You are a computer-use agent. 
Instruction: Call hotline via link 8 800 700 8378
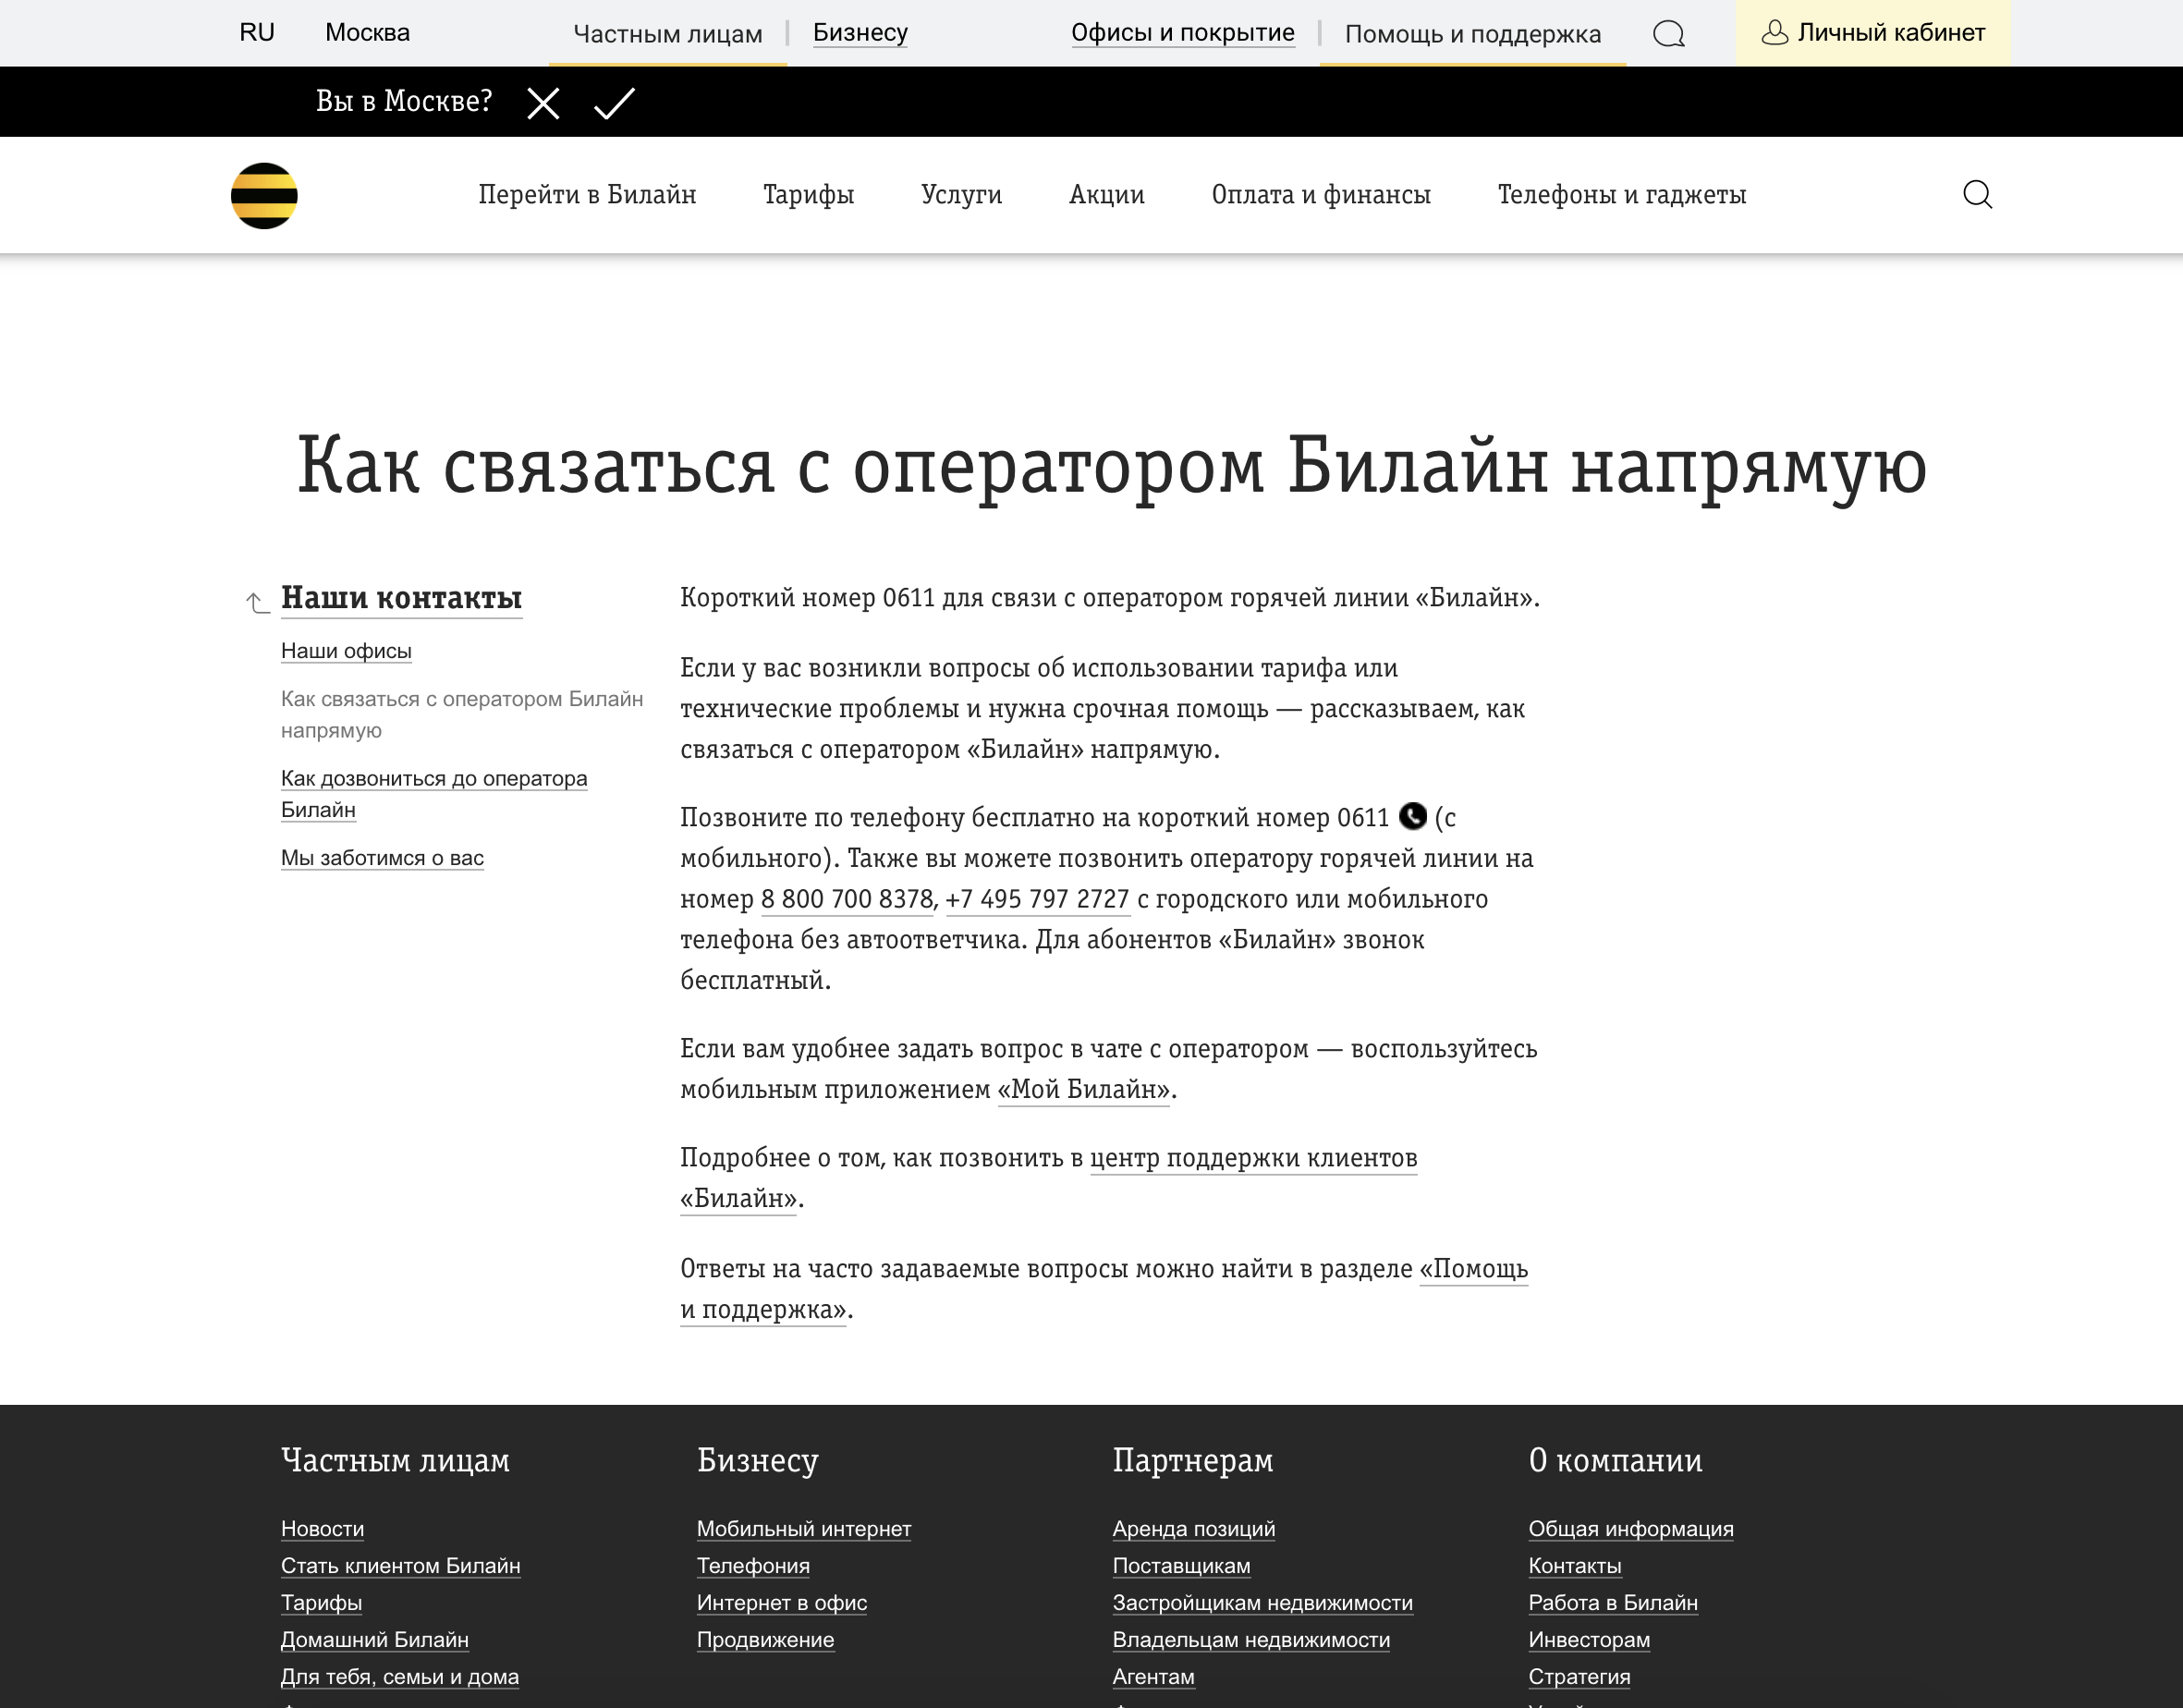coord(845,899)
